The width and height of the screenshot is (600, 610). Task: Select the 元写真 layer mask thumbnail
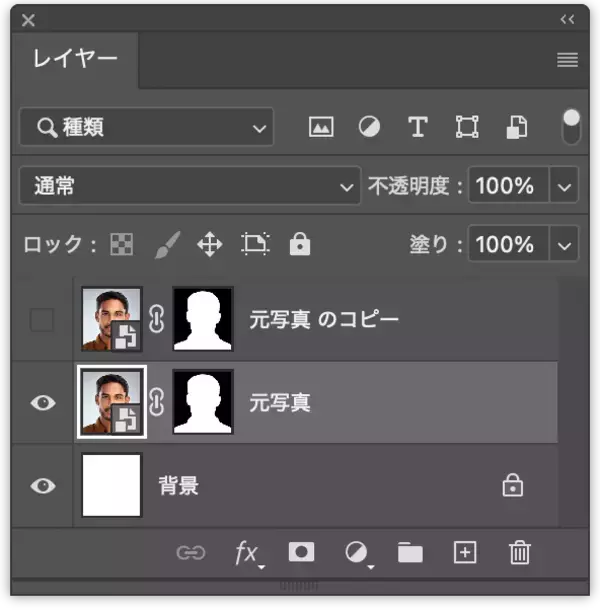(203, 402)
